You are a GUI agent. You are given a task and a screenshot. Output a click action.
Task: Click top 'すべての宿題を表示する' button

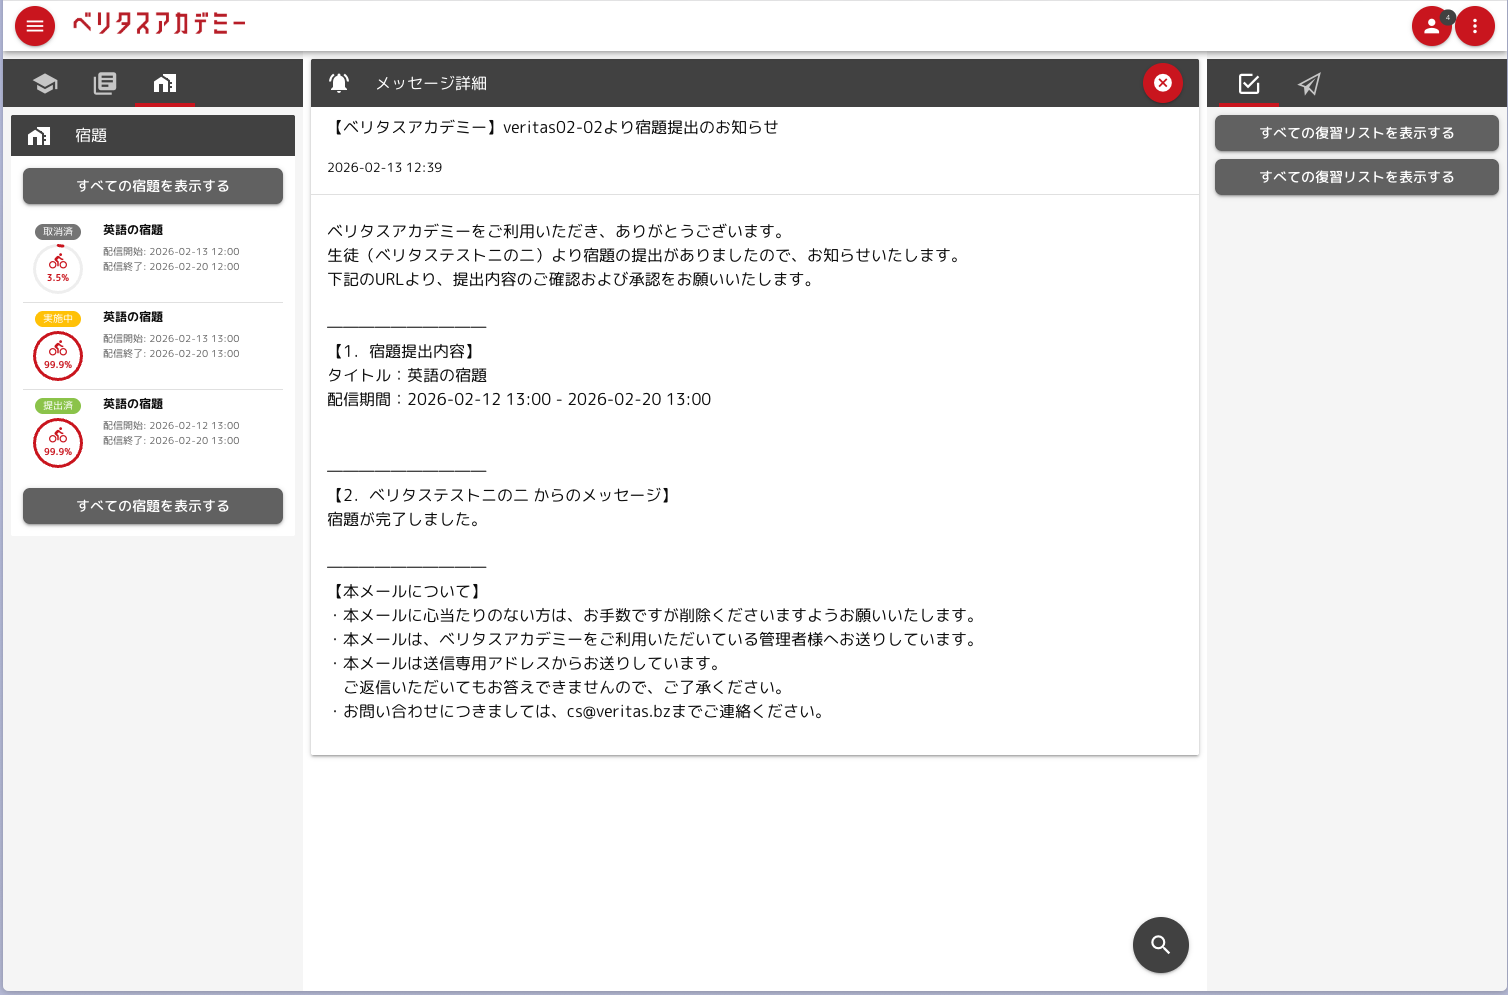pyautogui.click(x=153, y=186)
